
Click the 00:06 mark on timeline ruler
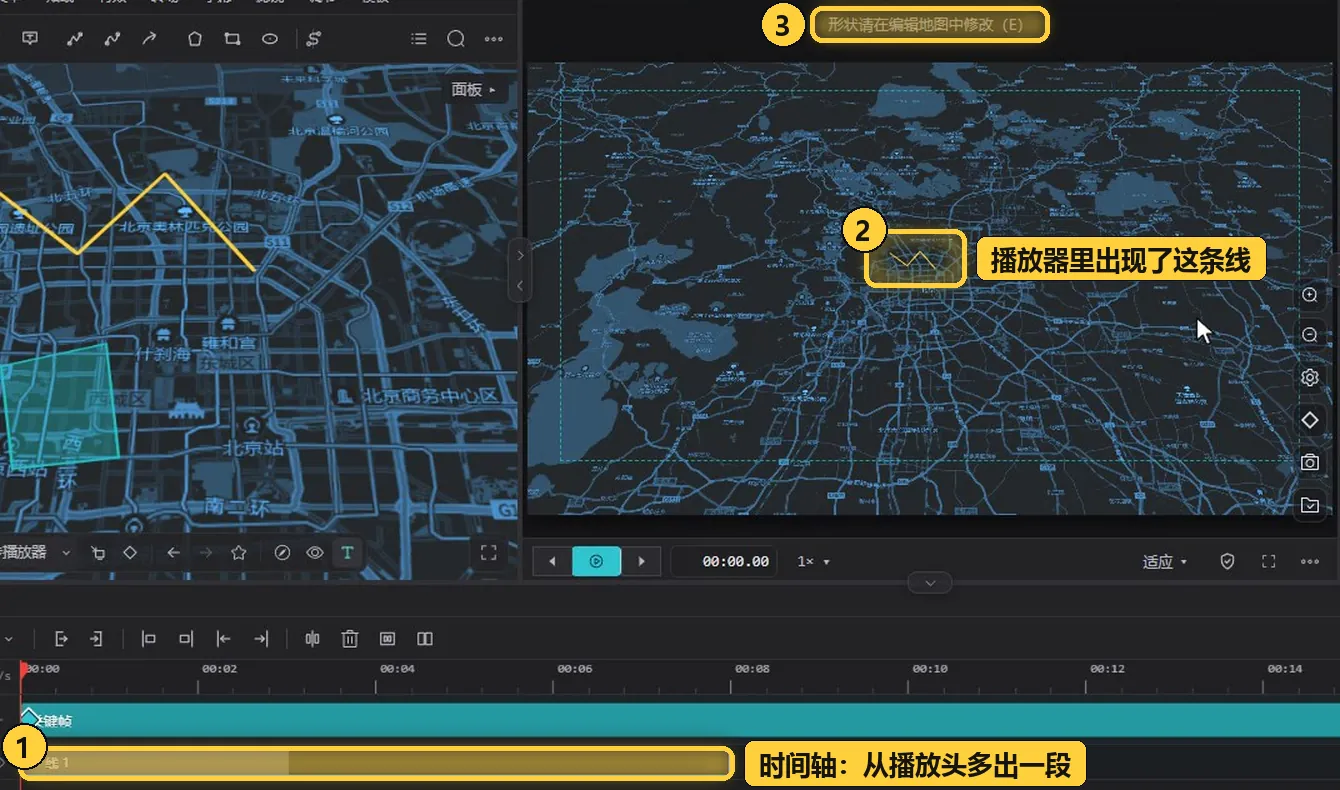(x=575, y=669)
